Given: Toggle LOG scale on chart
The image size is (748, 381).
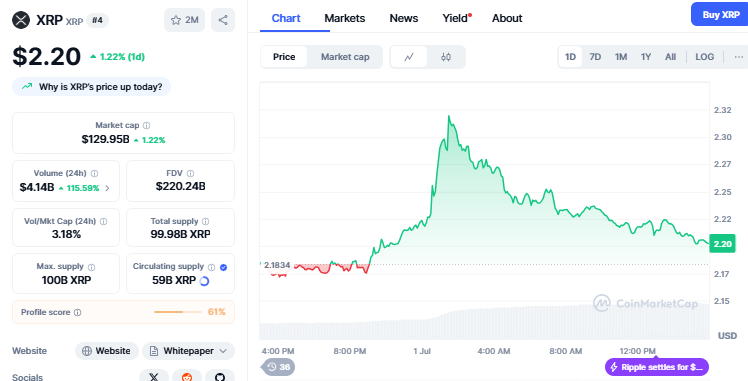Looking at the screenshot, I should tap(705, 57).
